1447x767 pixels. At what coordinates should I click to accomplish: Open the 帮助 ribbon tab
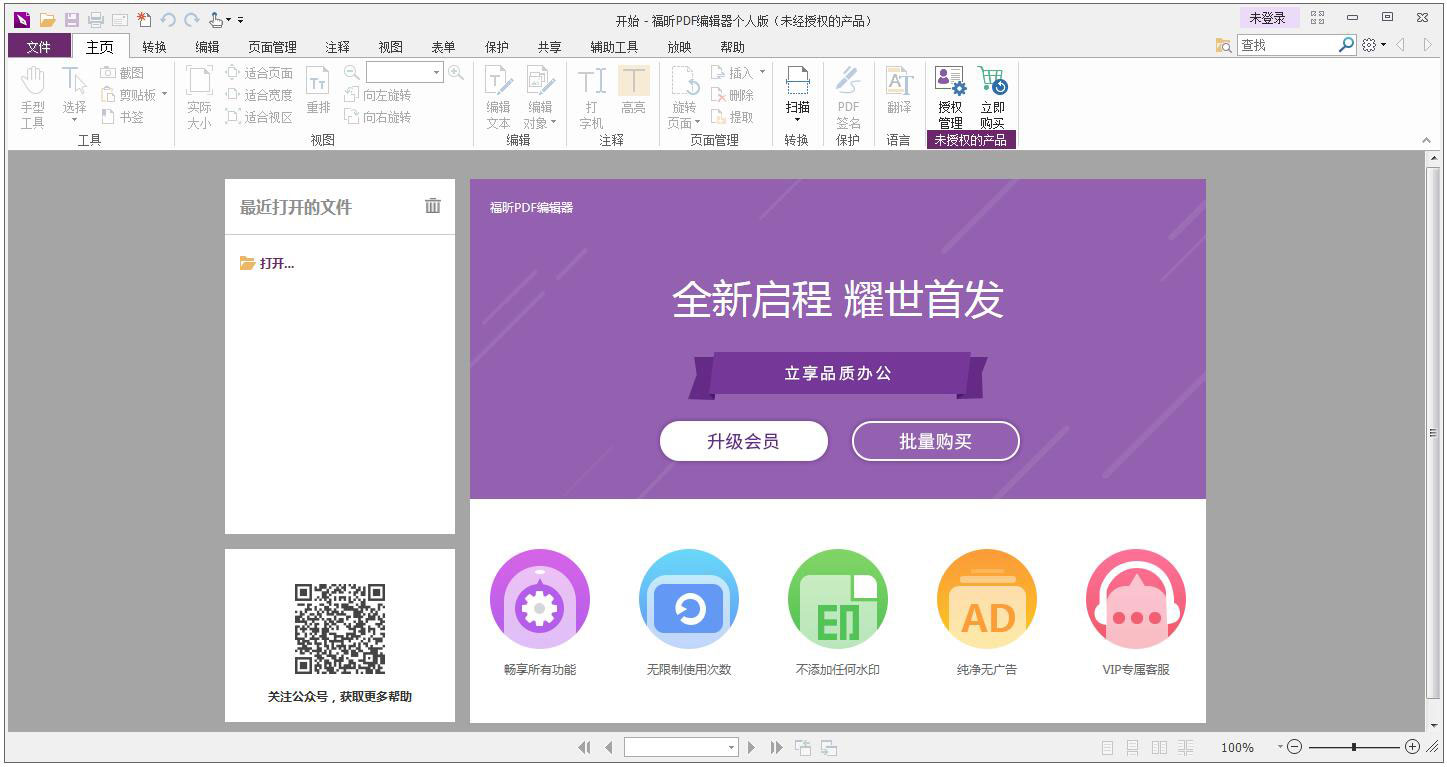tap(732, 46)
